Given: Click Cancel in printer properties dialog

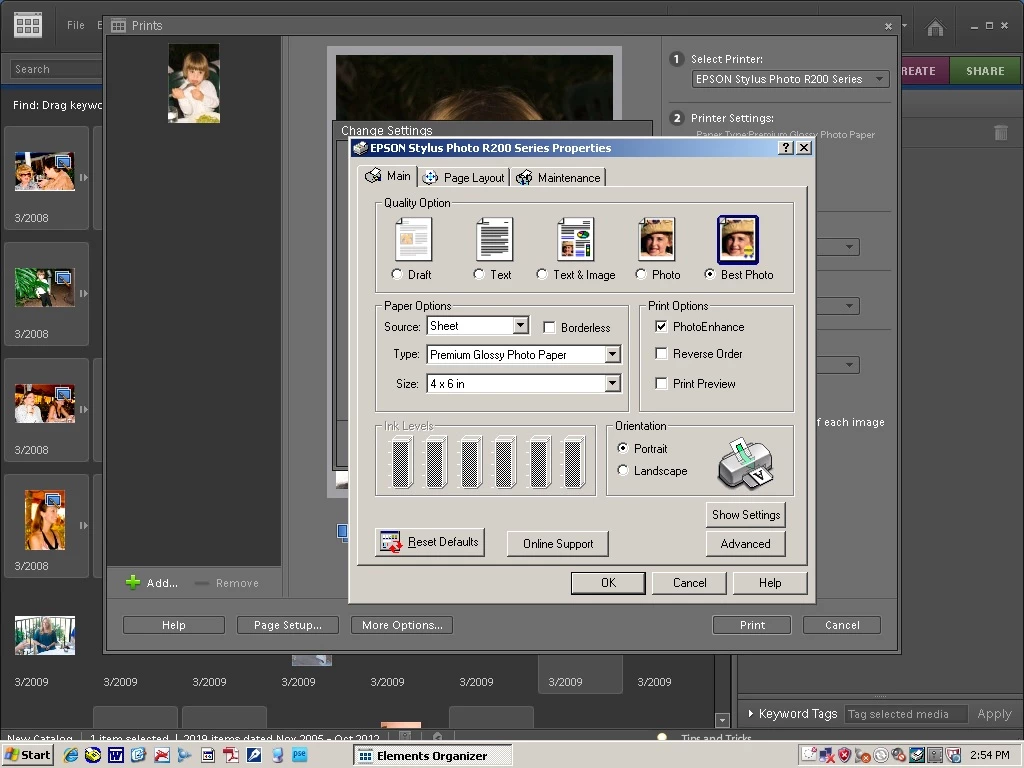Looking at the screenshot, I should click(x=690, y=583).
